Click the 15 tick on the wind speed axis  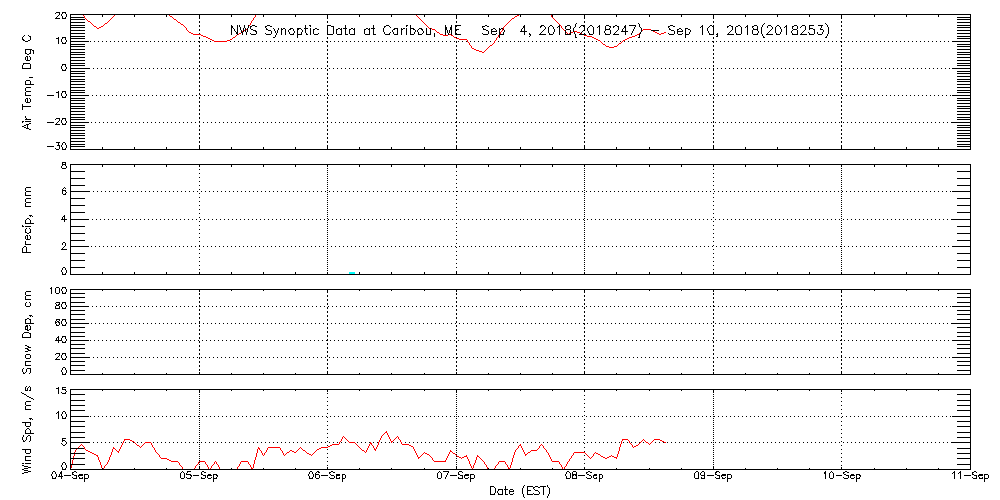59,391
